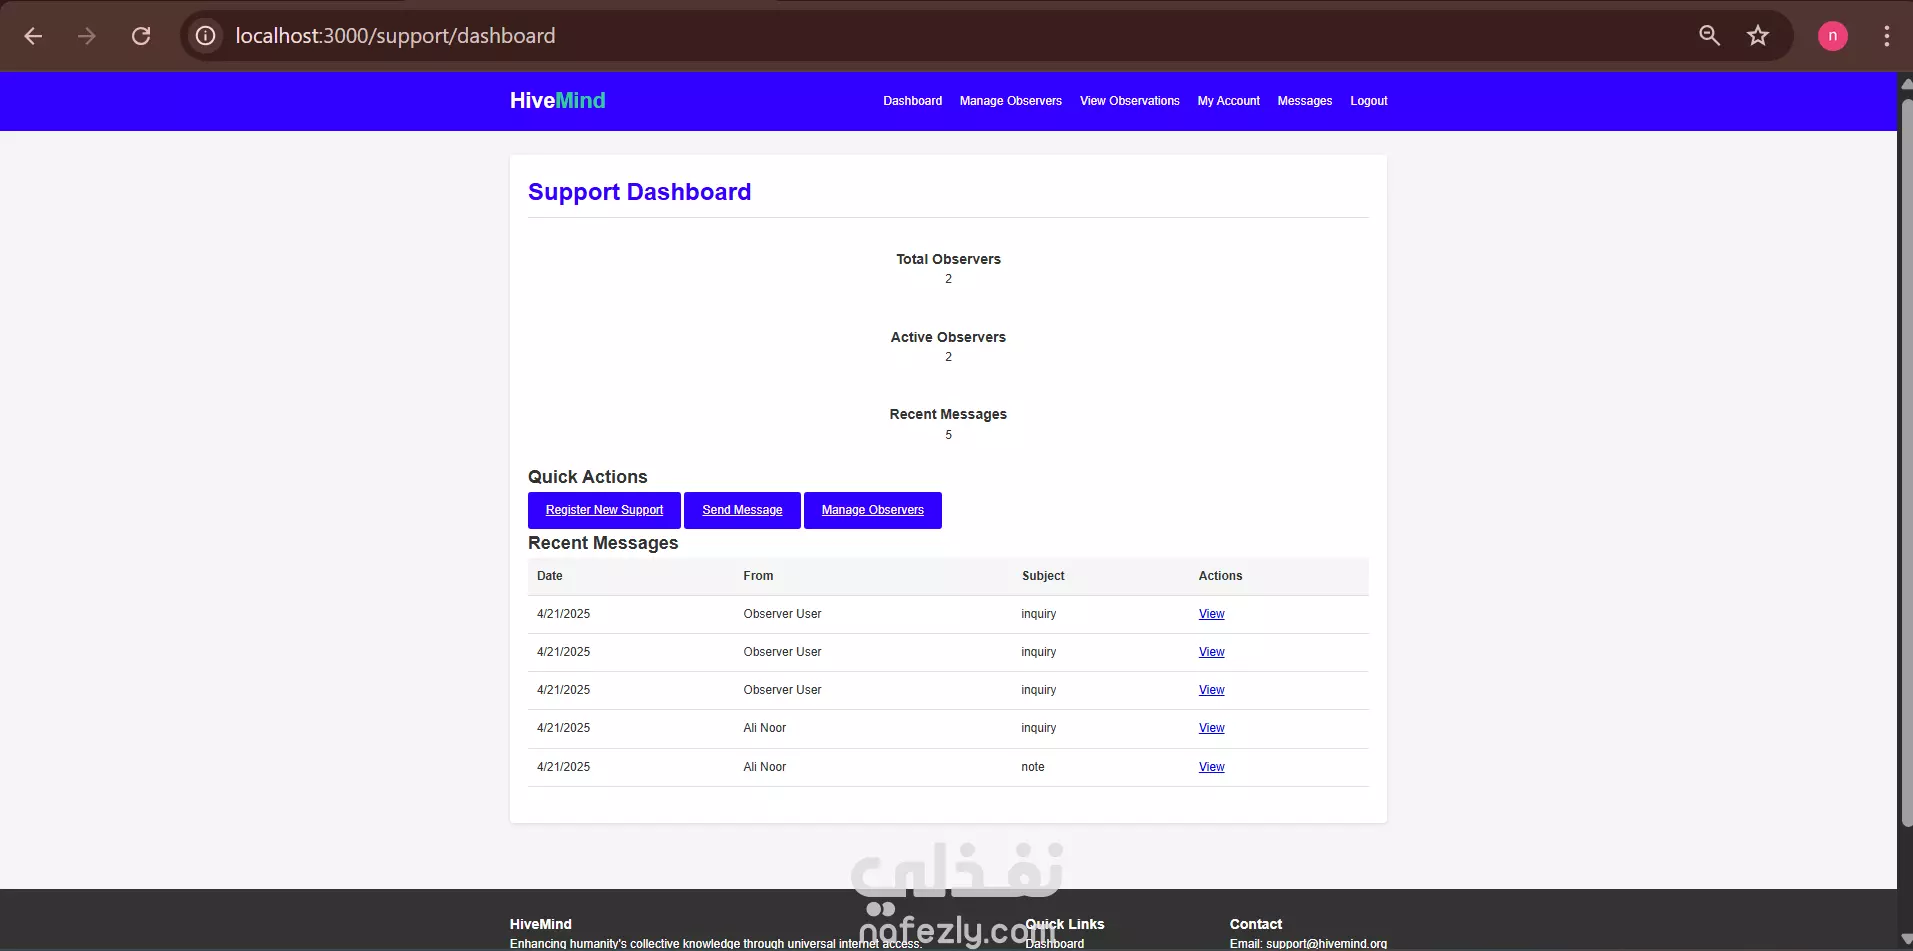This screenshot has width=1913, height=951.
Task: Open Messages in the top navigation
Action: click(x=1304, y=101)
